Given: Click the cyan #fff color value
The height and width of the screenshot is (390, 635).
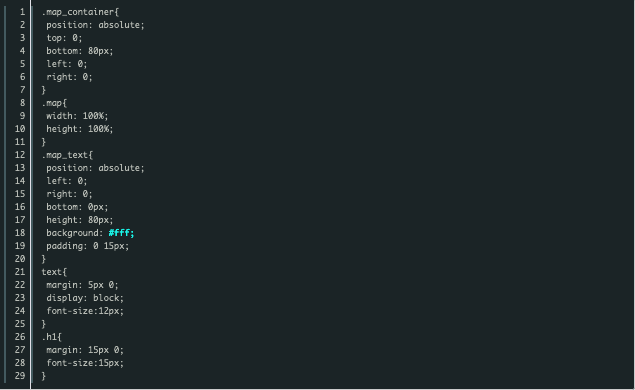Looking at the screenshot, I should [x=121, y=233].
